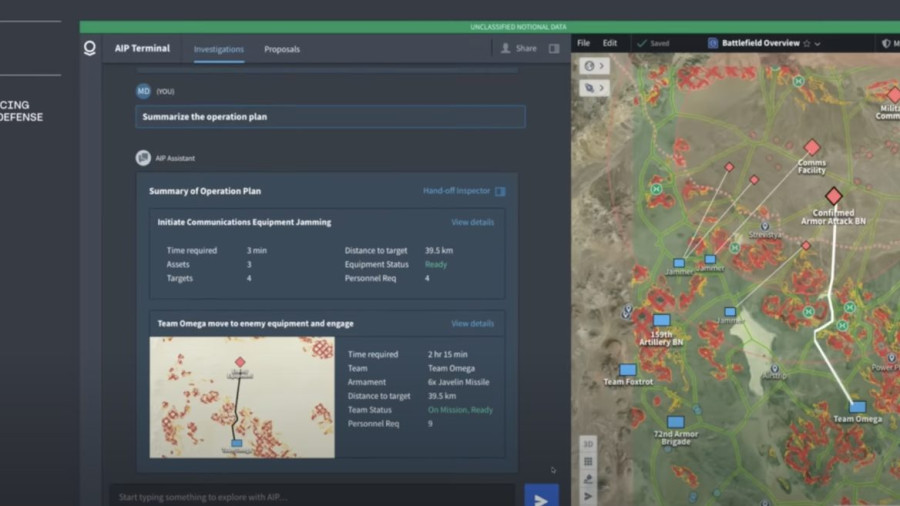The height and width of the screenshot is (506, 900).
Task: Toggle 3D map view
Action: 588,444
